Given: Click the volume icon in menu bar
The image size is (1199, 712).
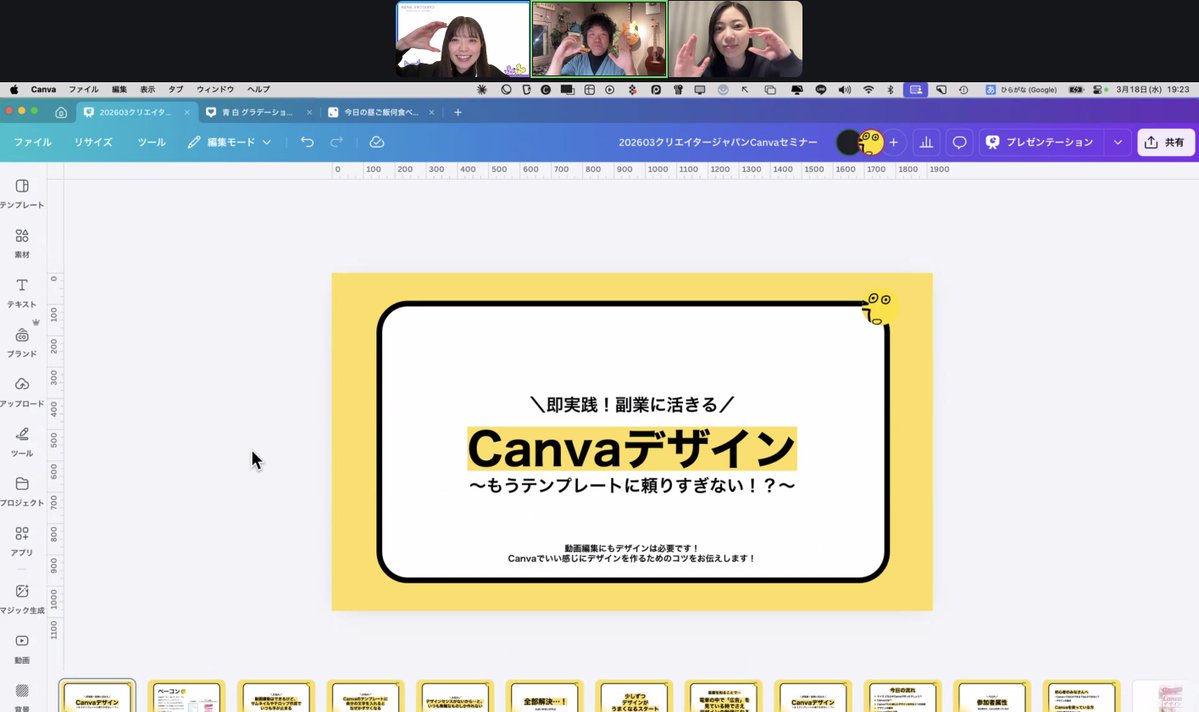Looking at the screenshot, I should pos(845,89).
